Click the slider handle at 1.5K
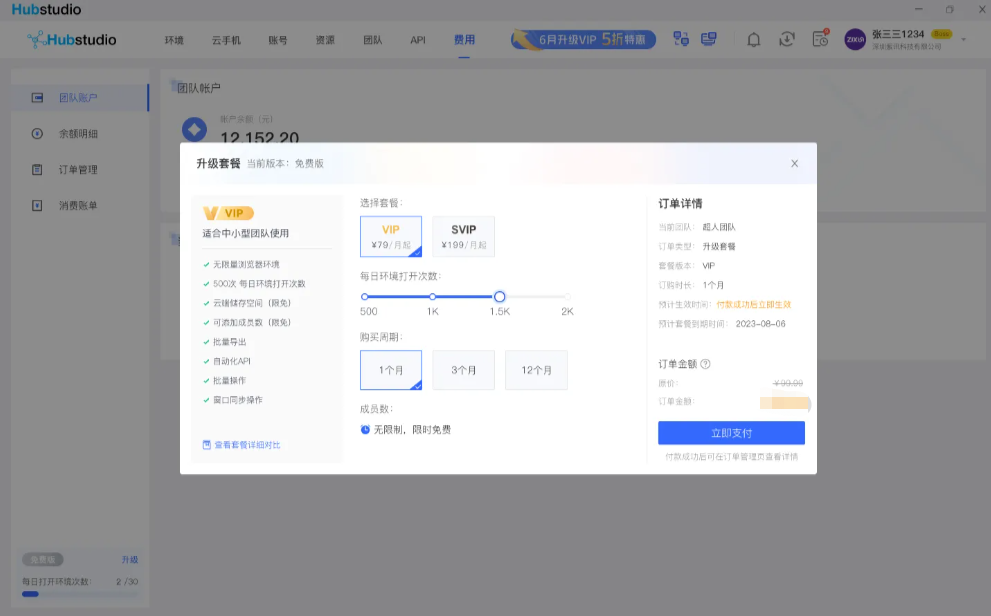Viewport: 991px width, 616px height. tap(499, 296)
